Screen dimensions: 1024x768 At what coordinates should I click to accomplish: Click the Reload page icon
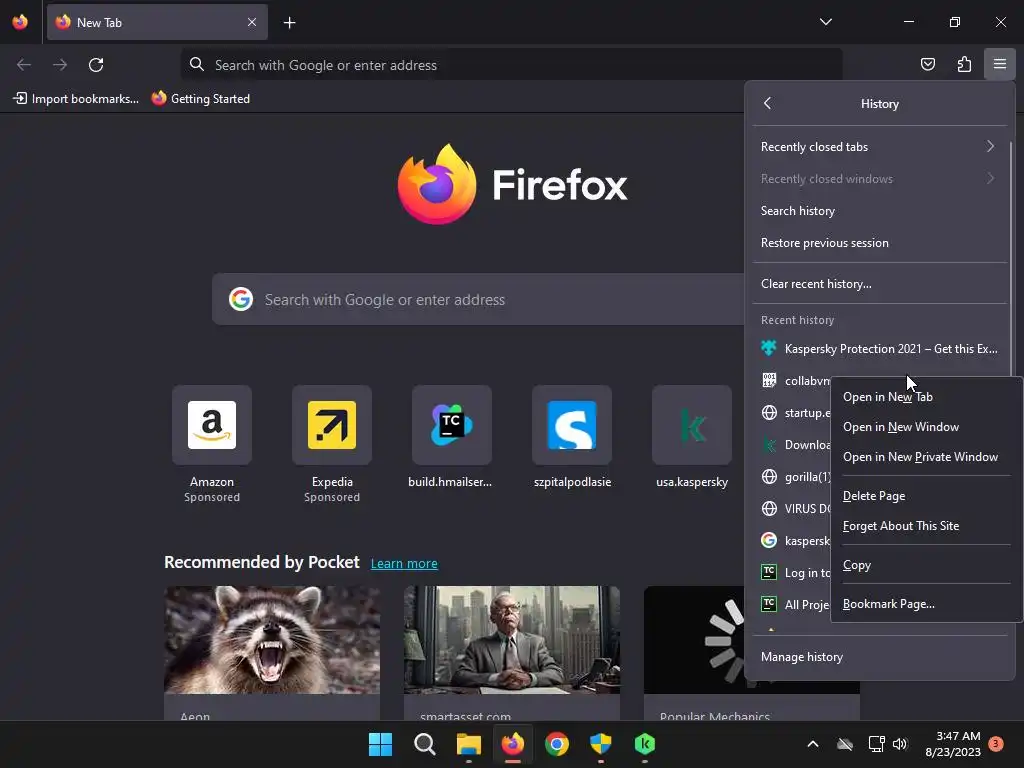[x=96, y=65]
